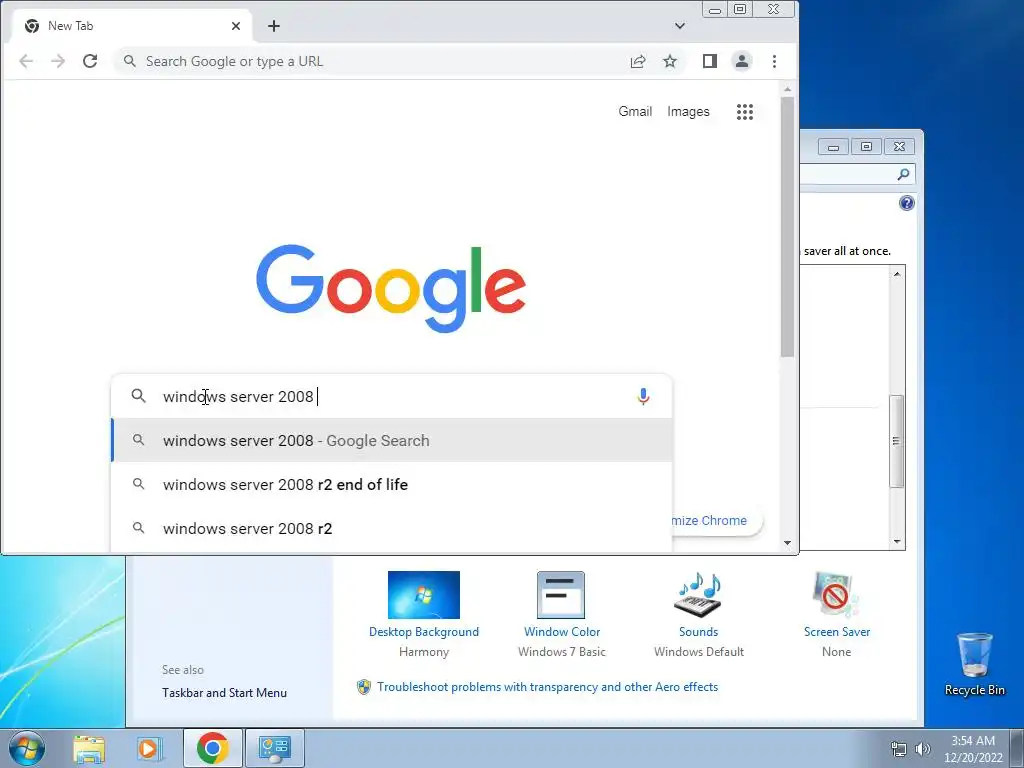Click the Chrome page scrollbar thumb

coord(788,227)
